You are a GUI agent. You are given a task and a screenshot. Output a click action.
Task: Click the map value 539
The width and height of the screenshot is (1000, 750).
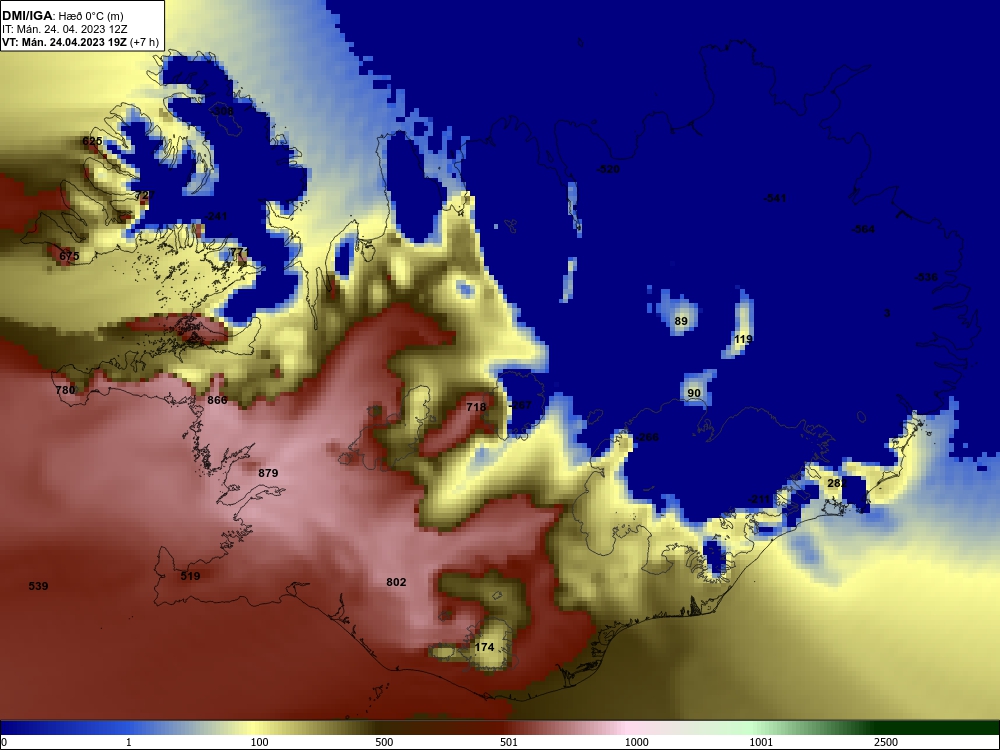point(38,585)
